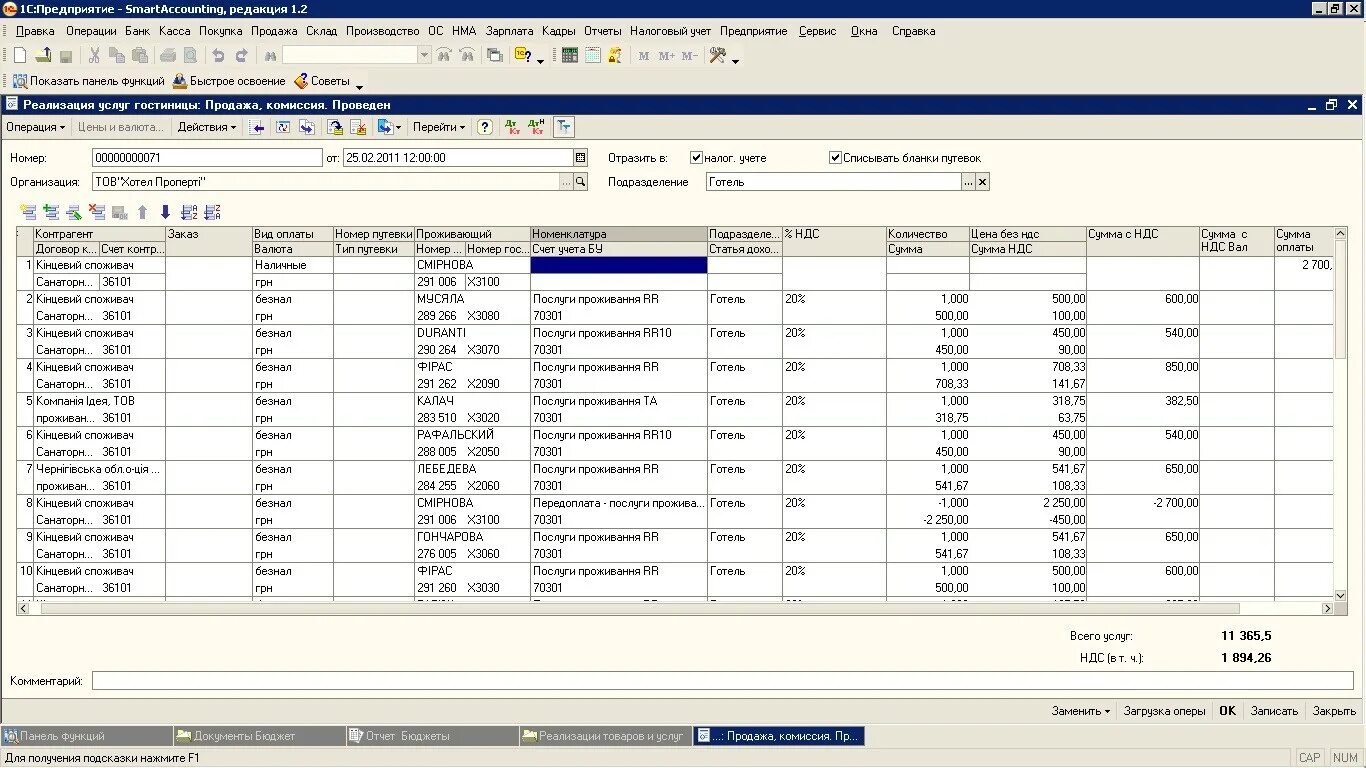
Task: Click the 1C help question icon
Action: [x=523, y=56]
